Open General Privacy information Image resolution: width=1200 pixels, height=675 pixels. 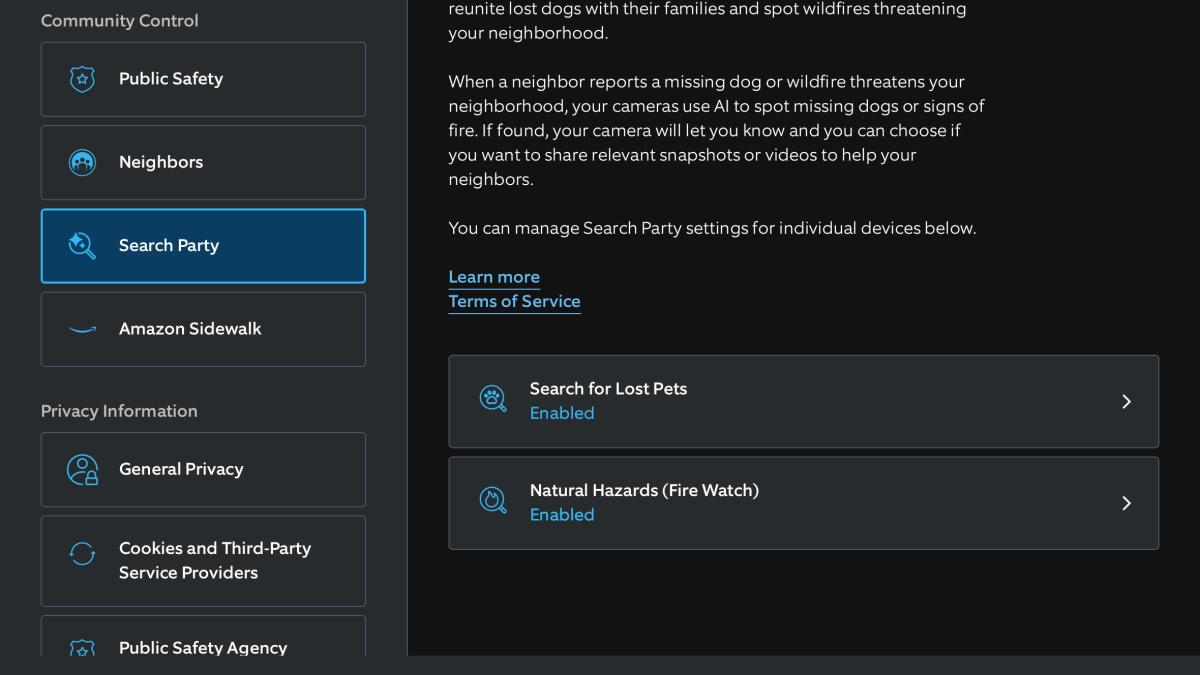(203, 469)
